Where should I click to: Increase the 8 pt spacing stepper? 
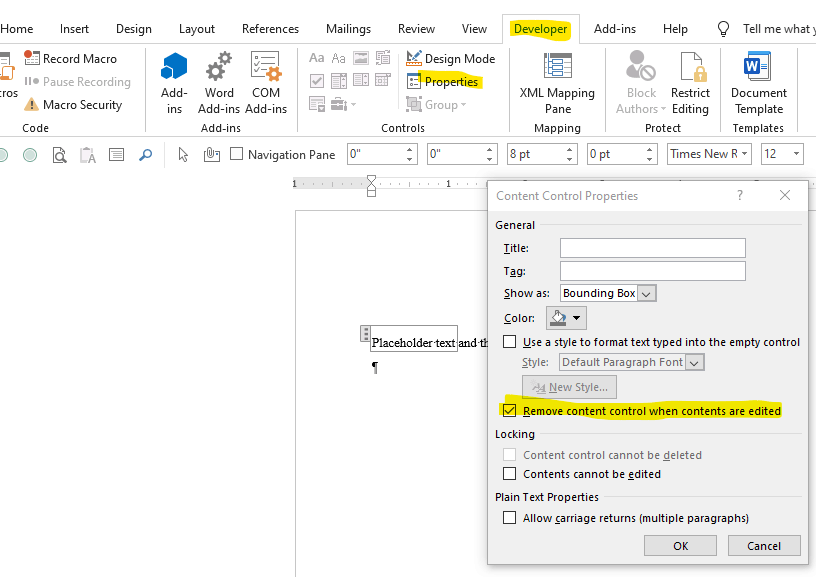[569, 150]
